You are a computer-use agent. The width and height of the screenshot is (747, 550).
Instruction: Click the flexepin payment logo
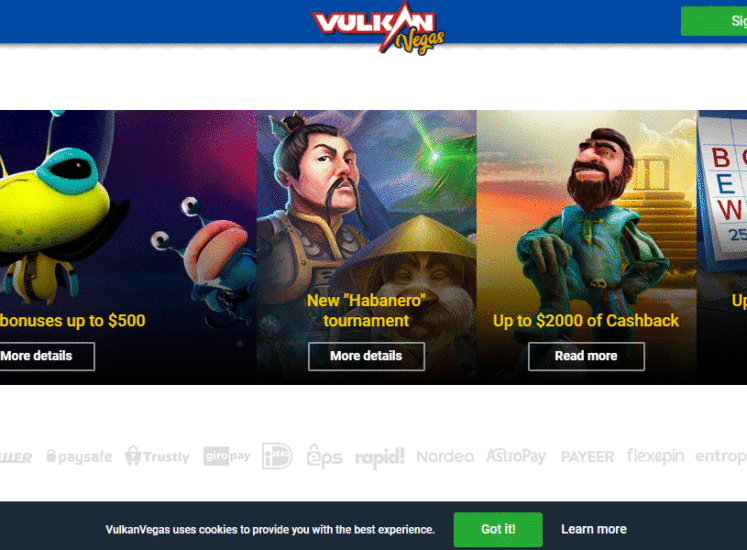656,456
